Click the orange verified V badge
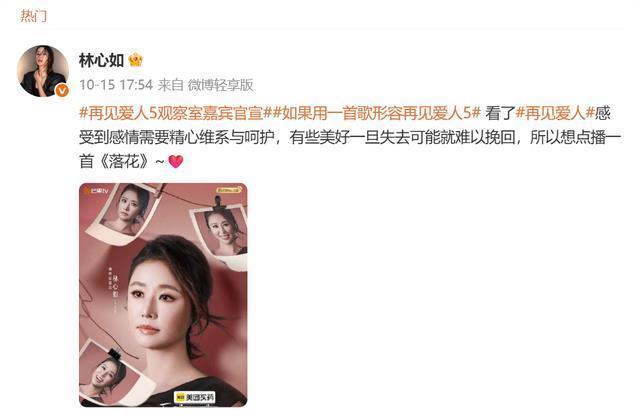Image resolution: width=640 pixels, height=420 pixels. coord(62,90)
